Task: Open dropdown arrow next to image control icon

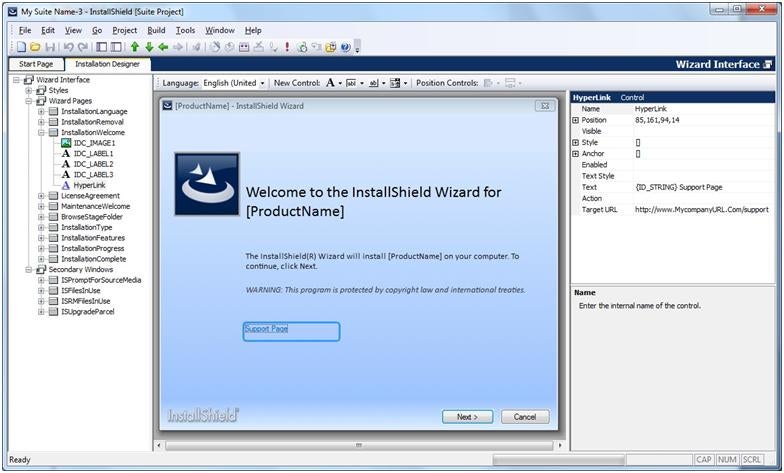Action: (x=405, y=84)
